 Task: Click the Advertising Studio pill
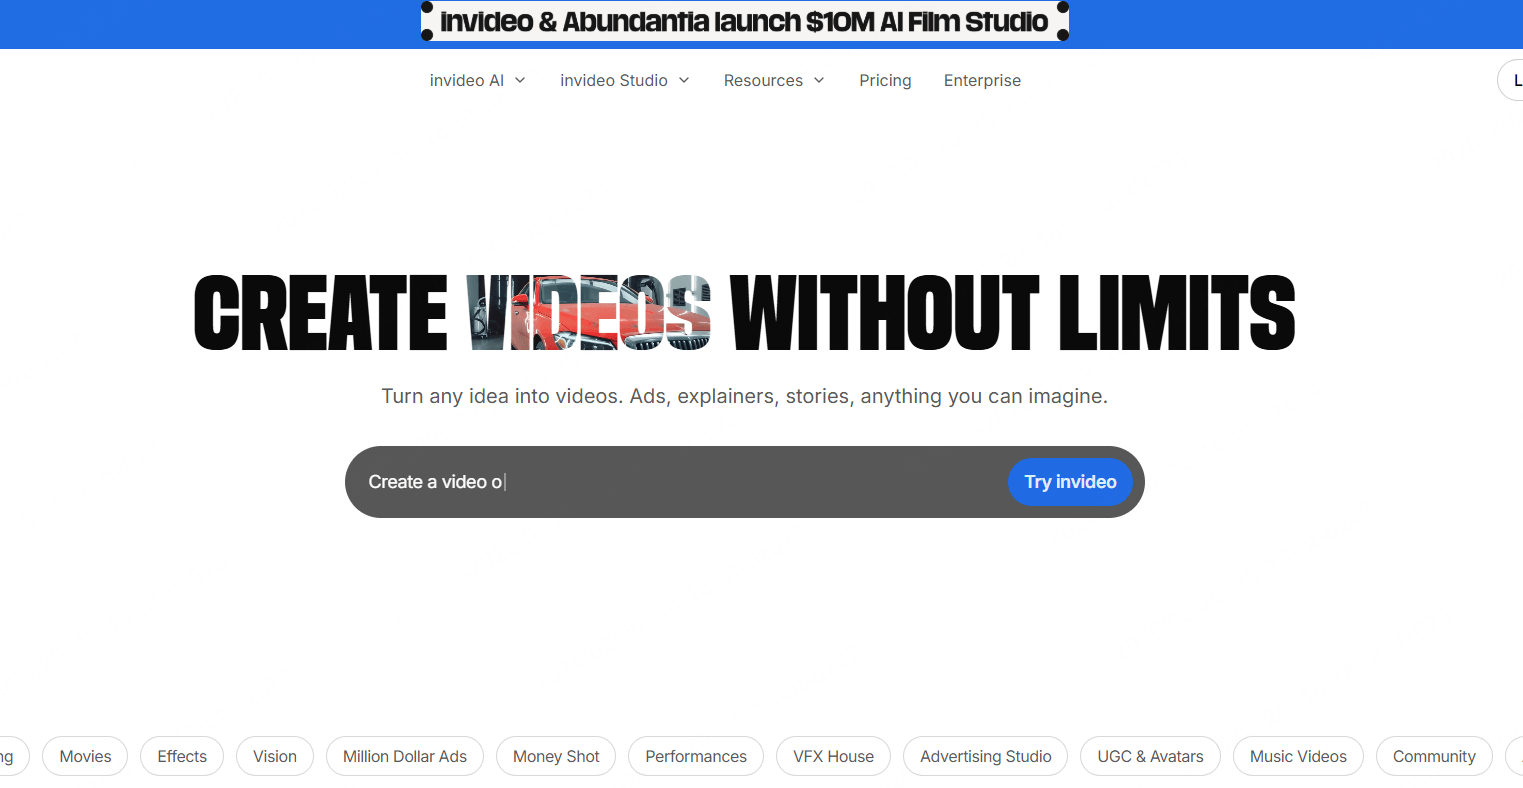[x=984, y=756]
